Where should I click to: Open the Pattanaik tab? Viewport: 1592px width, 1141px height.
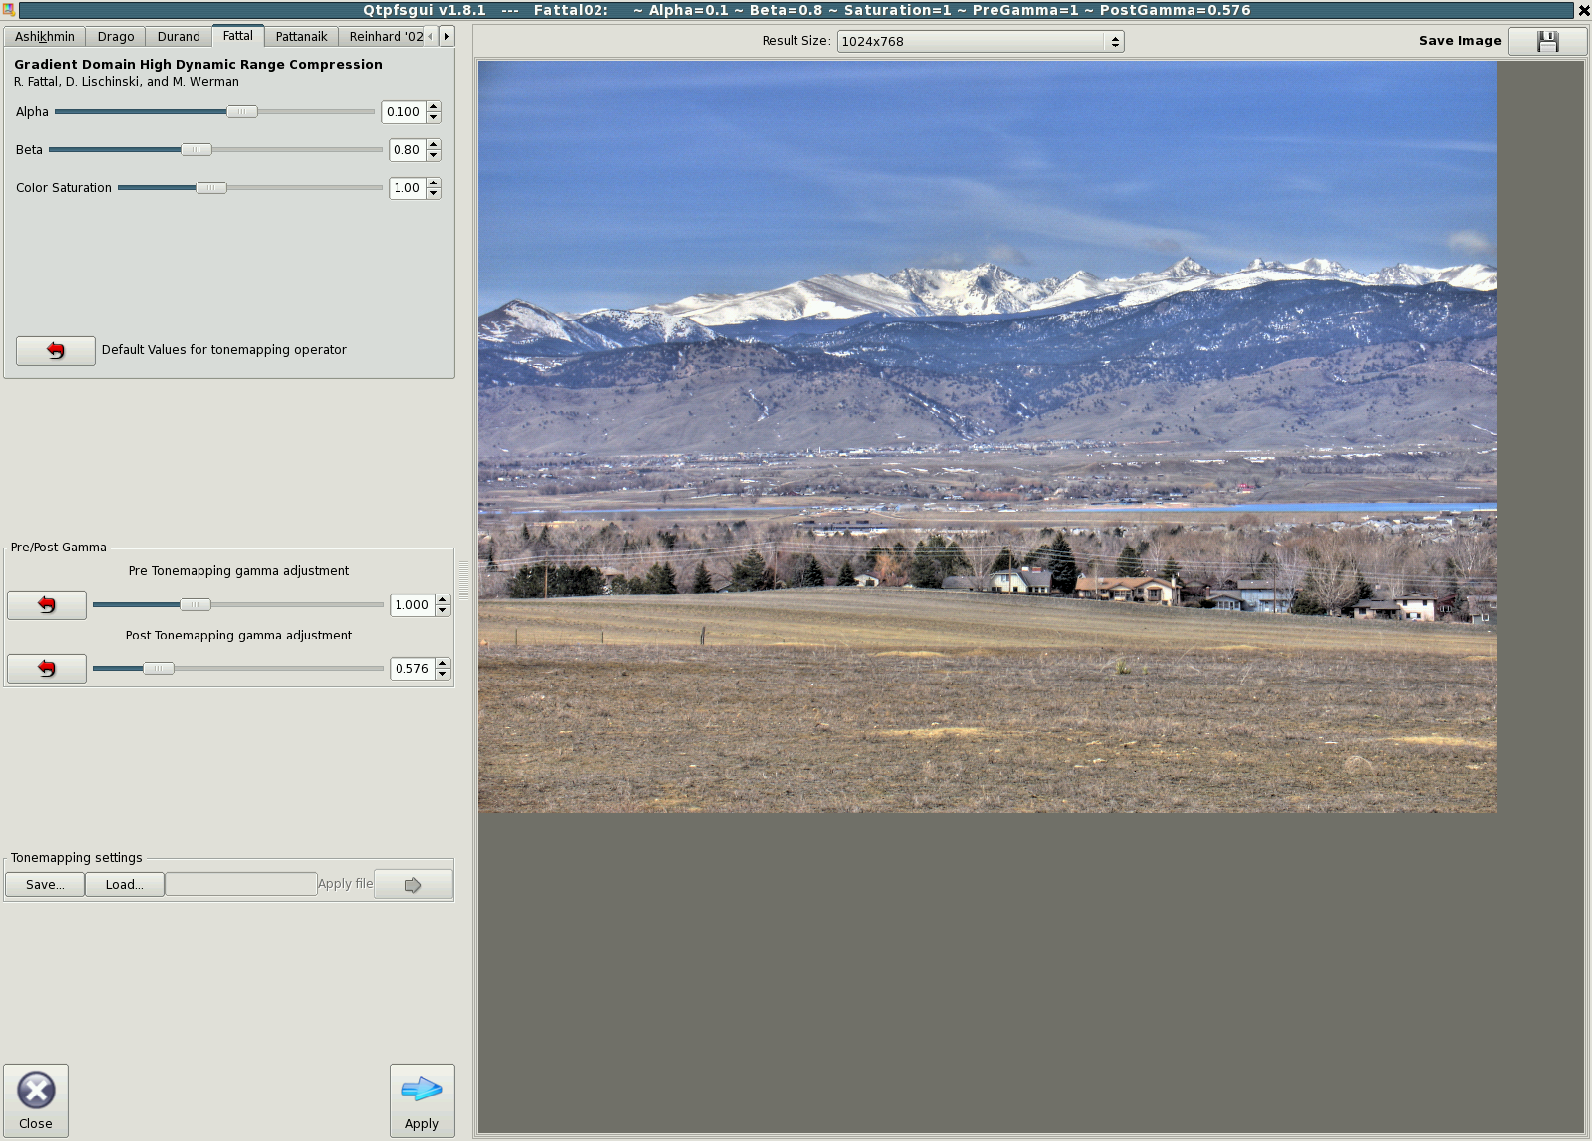coord(301,37)
